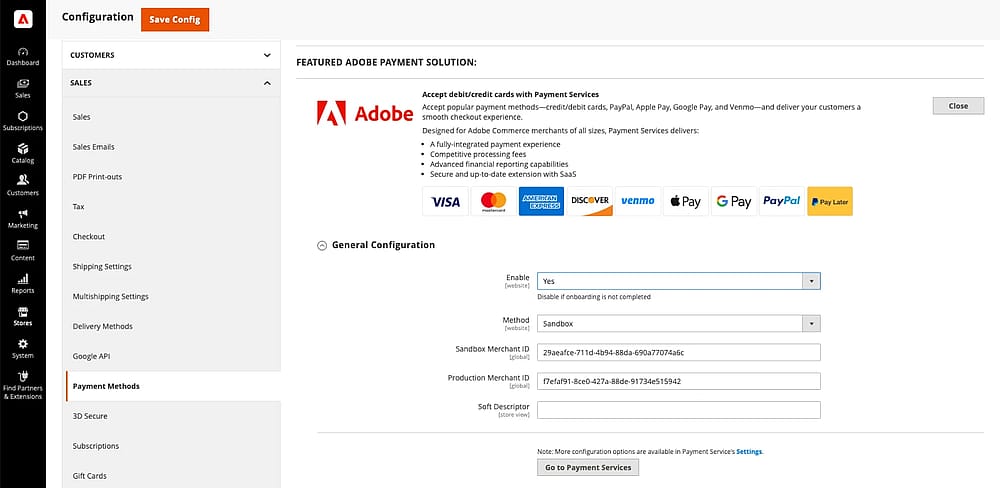
Task: Click 'Secure and up-to-date extension with SaaS' bullet
Action: click(x=503, y=174)
